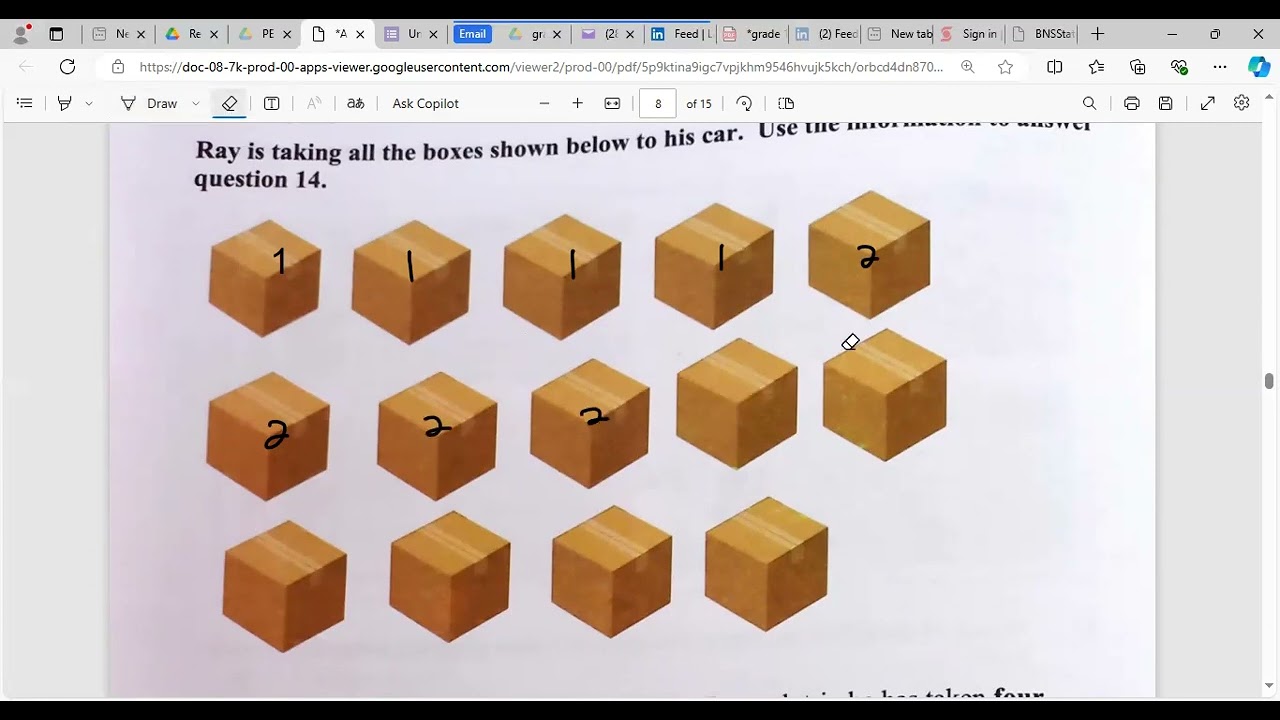The width and height of the screenshot is (1280, 720).
Task: Switch to the 'Ur' tab
Action: pos(404,34)
